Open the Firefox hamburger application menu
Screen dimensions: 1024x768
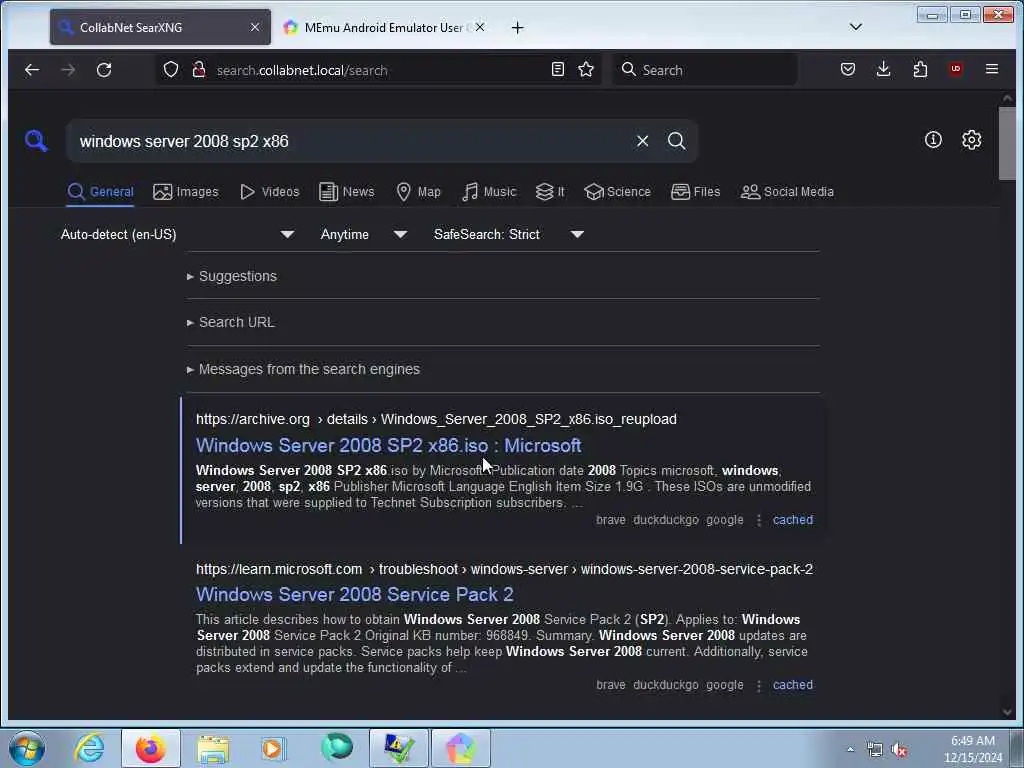pyautogui.click(x=991, y=69)
